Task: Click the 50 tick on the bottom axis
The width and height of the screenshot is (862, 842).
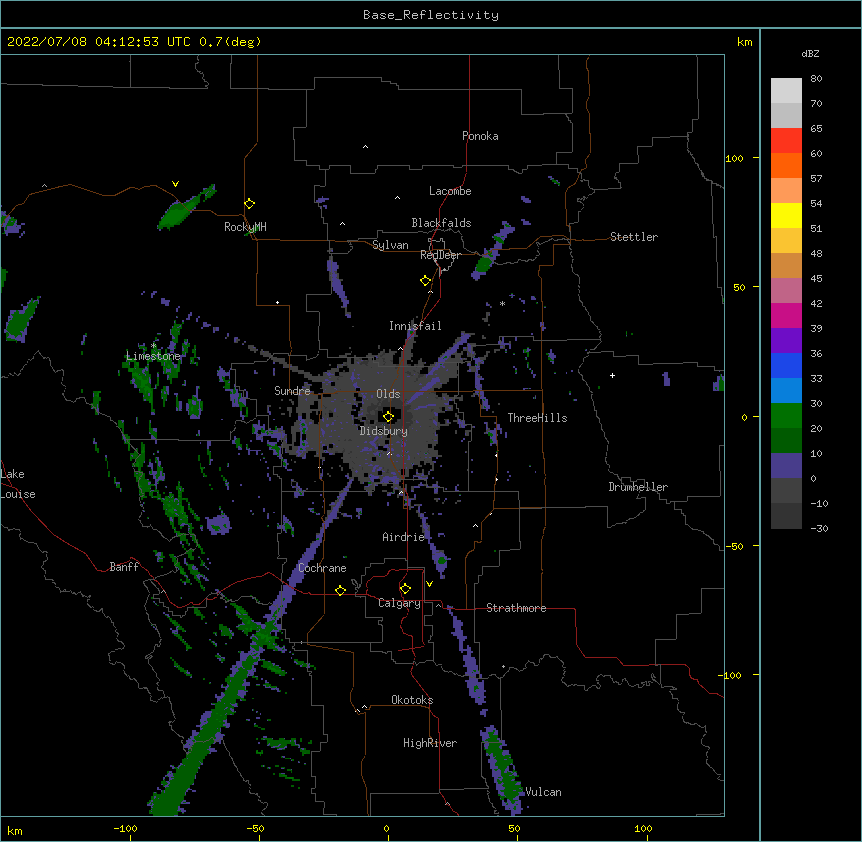Action: click(x=514, y=828)
